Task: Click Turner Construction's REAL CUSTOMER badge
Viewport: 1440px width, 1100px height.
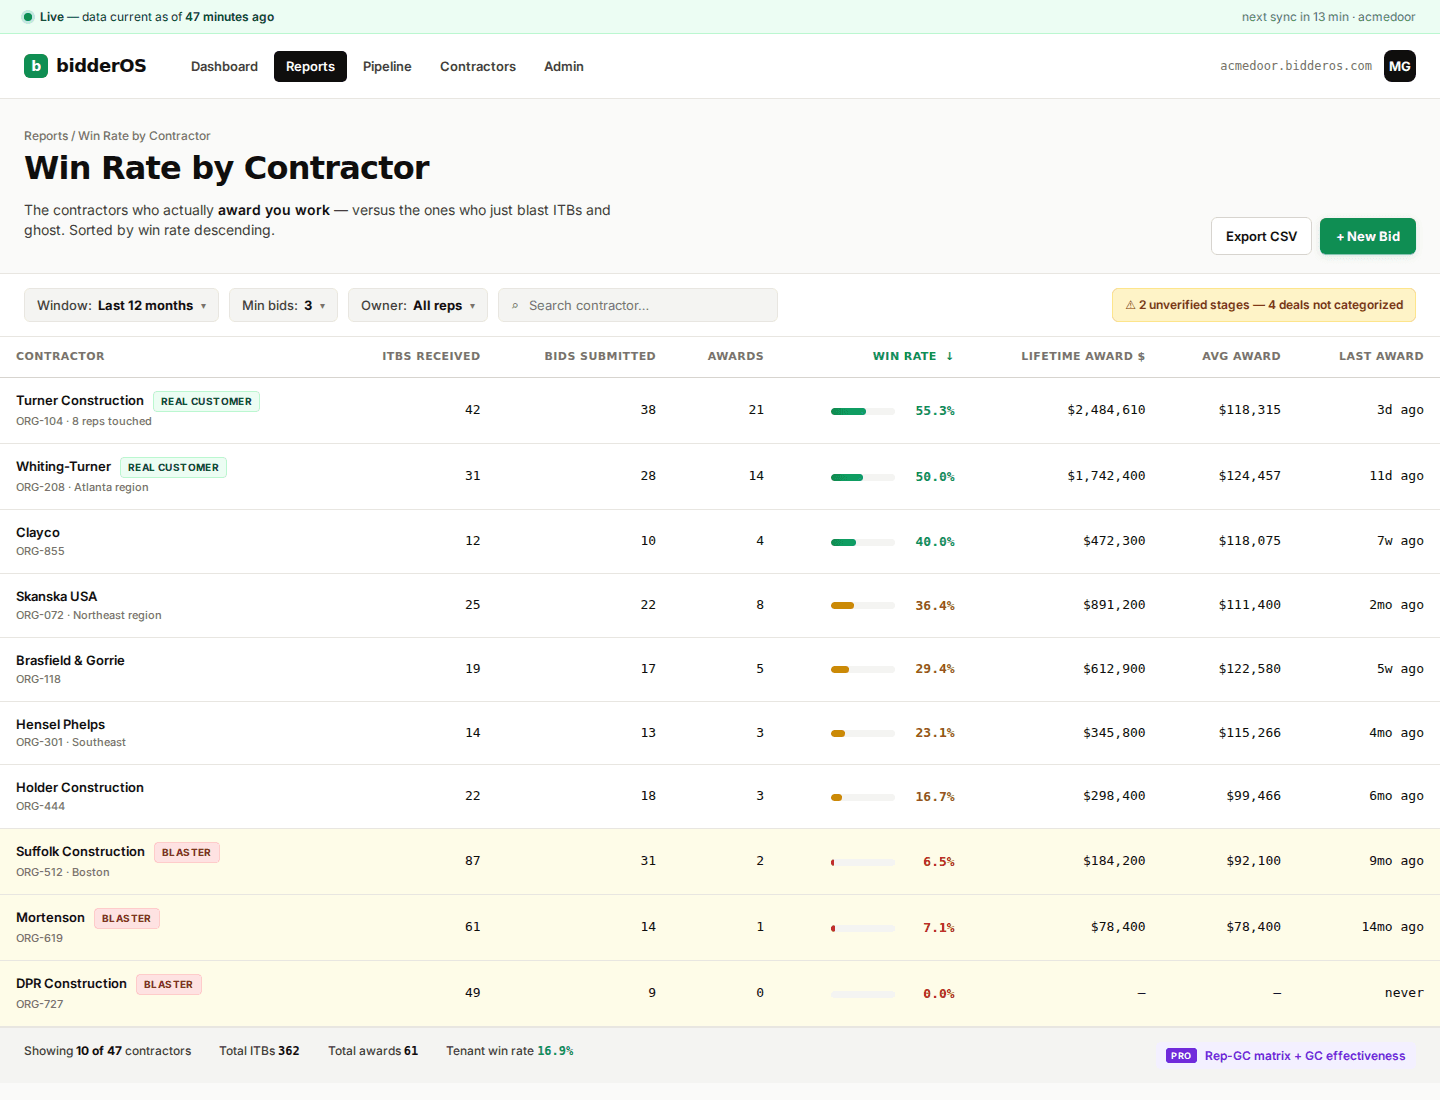Action: (x=206, y=402)
